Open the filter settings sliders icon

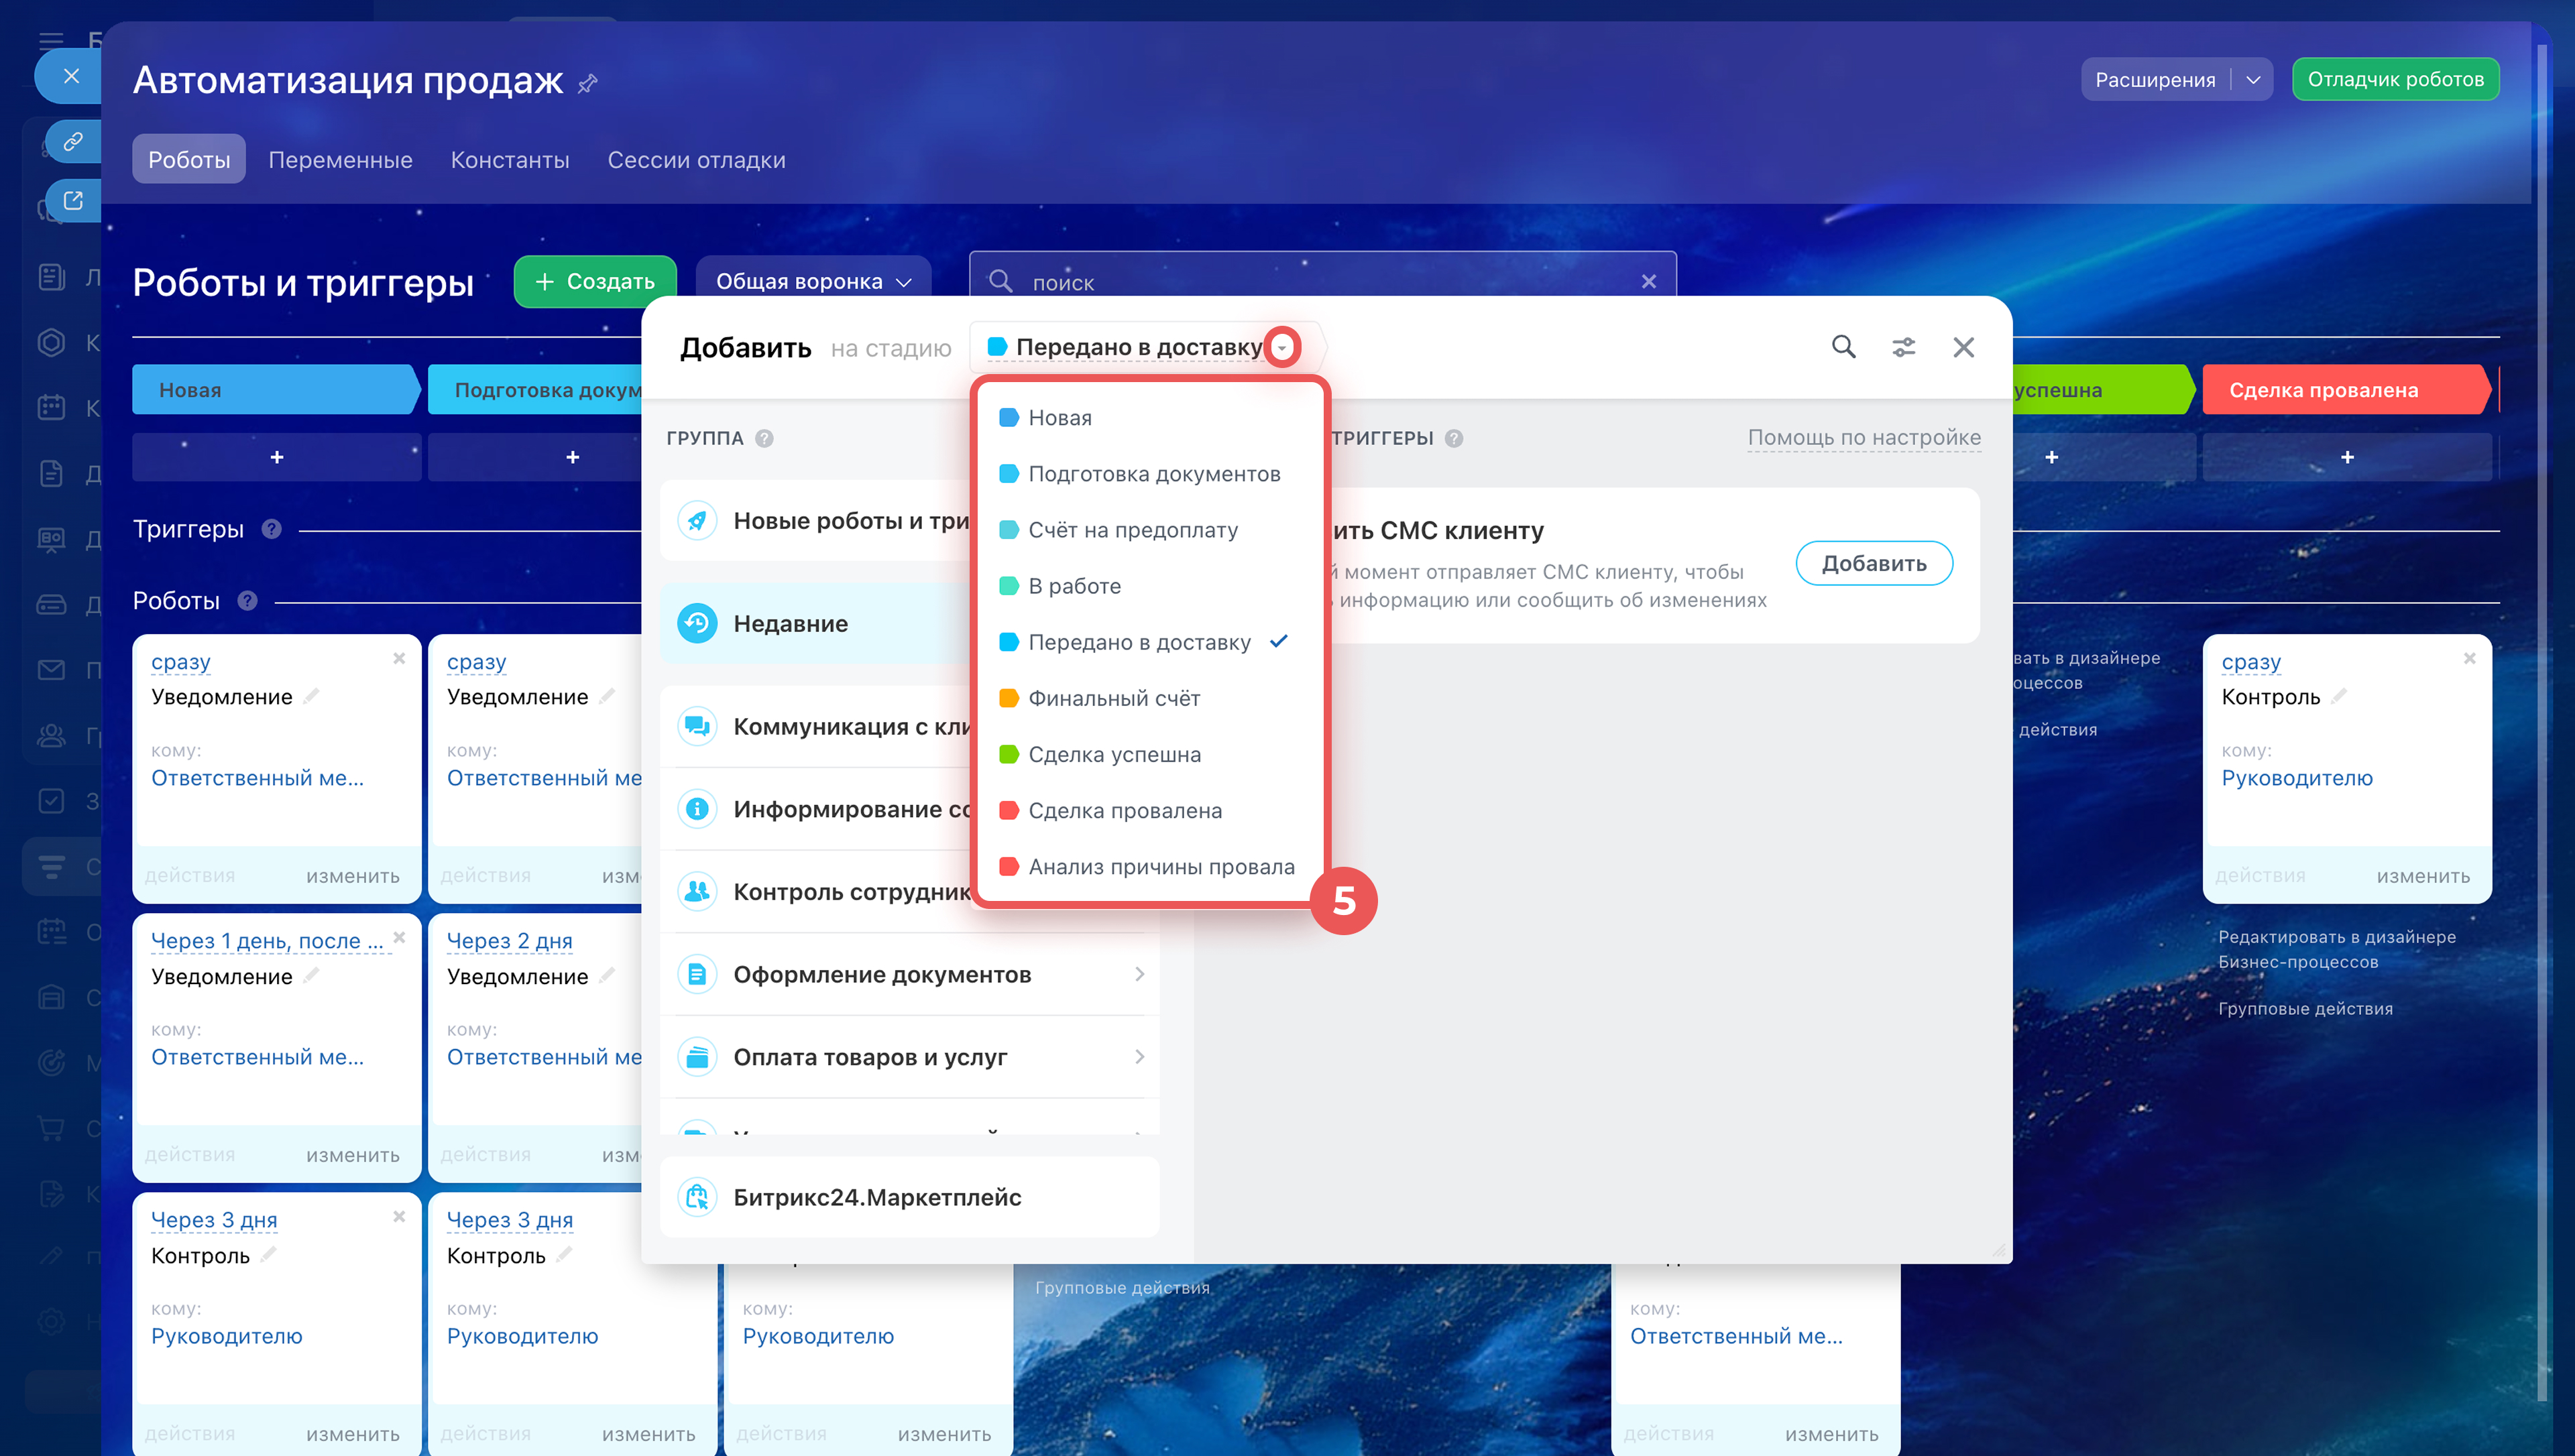[1903, 347]
